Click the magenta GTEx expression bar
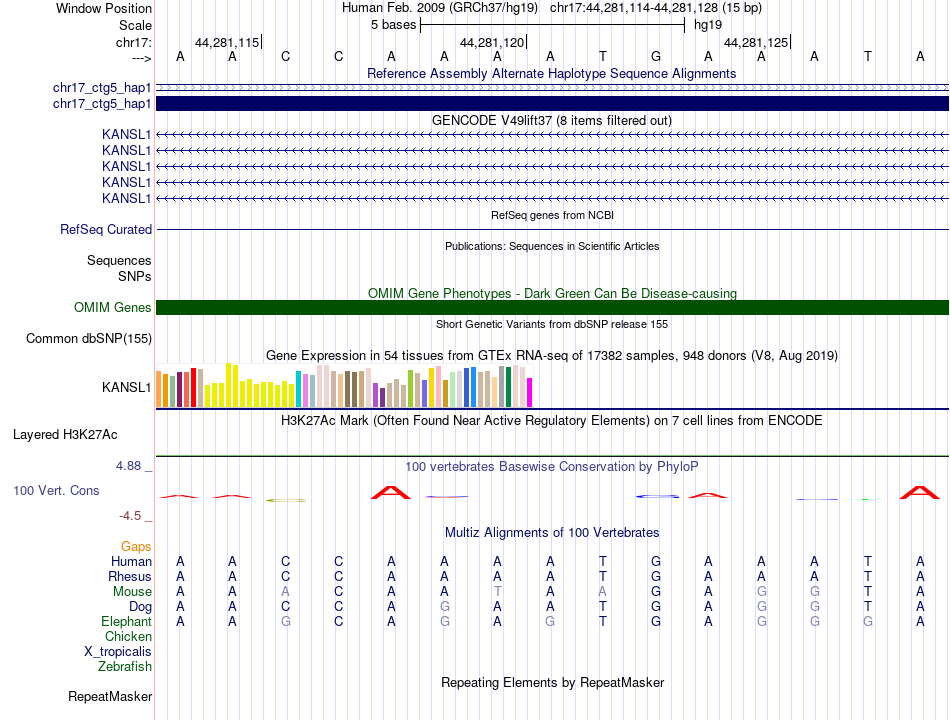Viewport: 950px width, 720px height. 529,392
